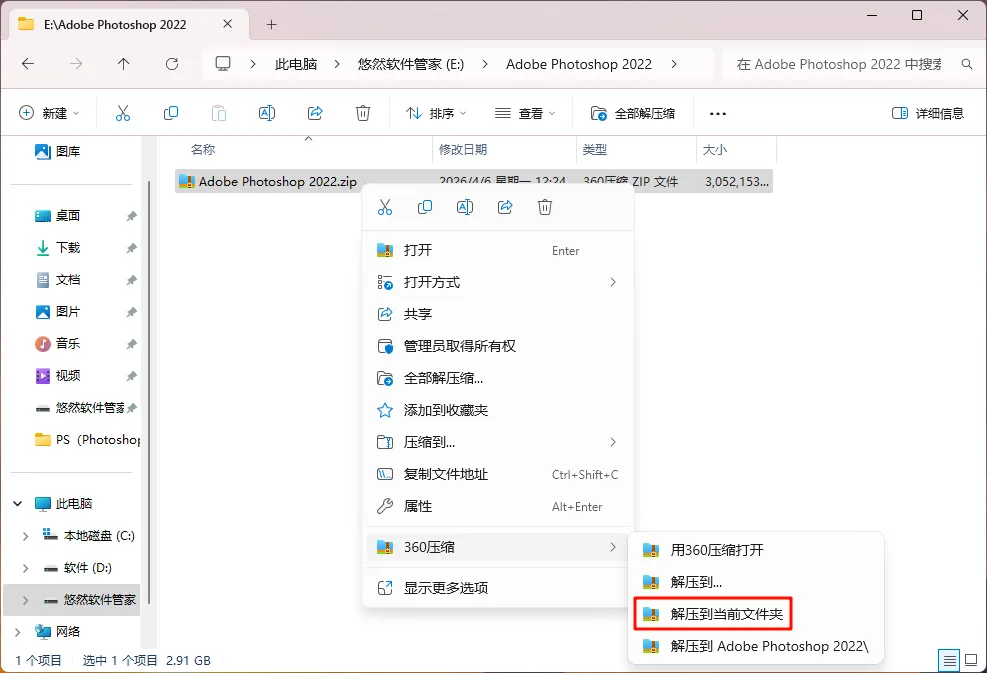Switch to large icons view in status bar
The width and height of the screenshot is (987, 673).
coord(971,660)
